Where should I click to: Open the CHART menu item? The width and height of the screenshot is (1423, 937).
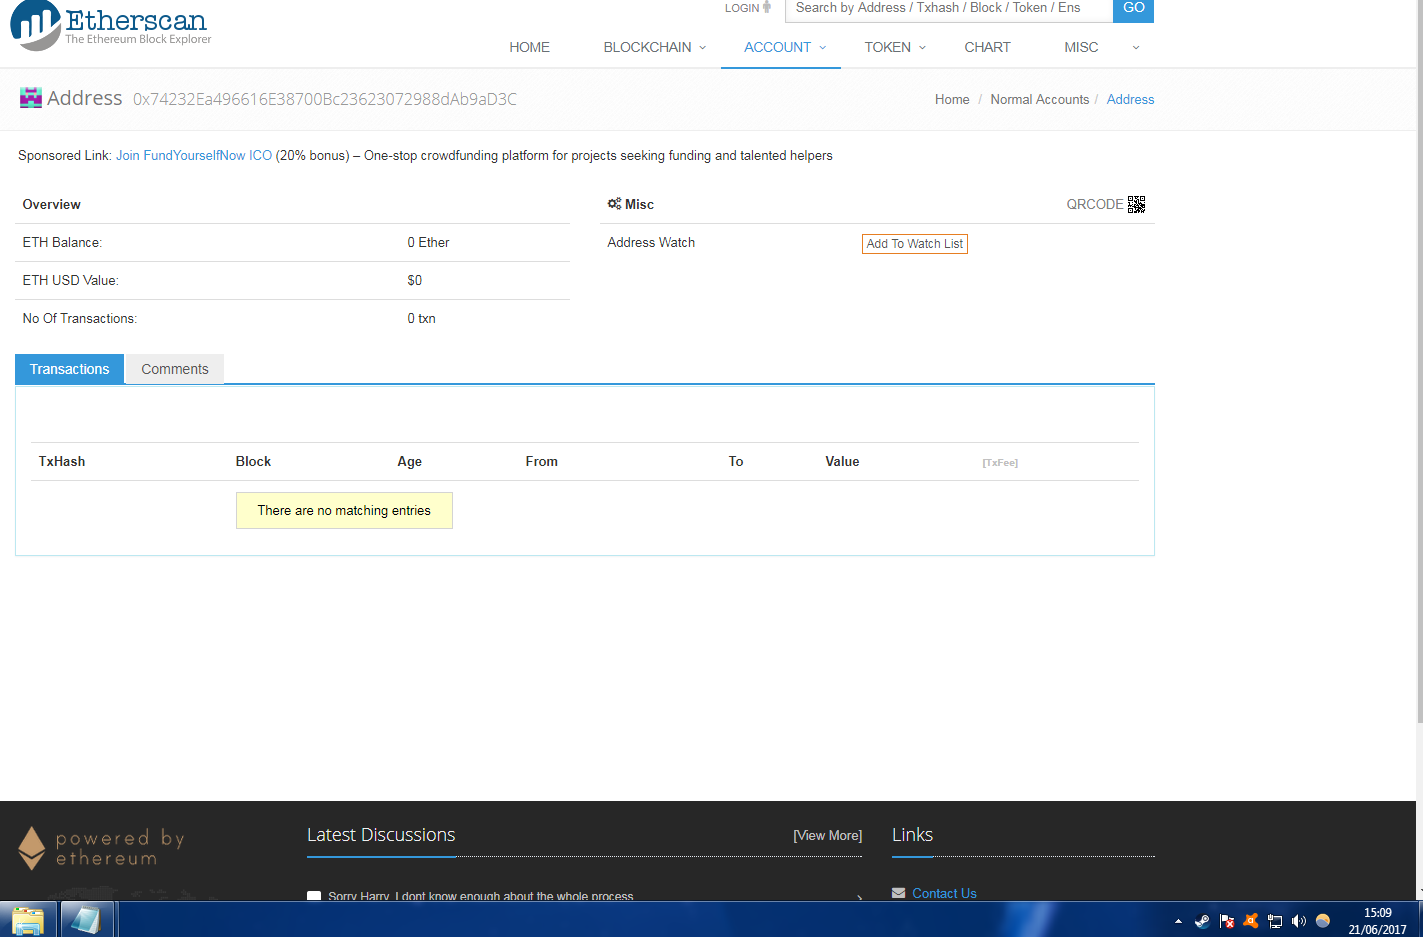pyautogui.click(x=987, y=47)
